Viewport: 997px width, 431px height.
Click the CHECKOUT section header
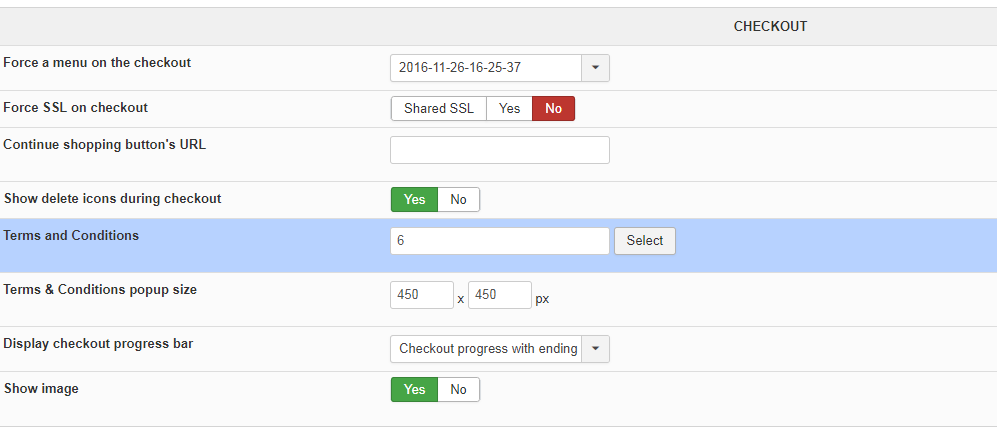click(x=770, y=27)
